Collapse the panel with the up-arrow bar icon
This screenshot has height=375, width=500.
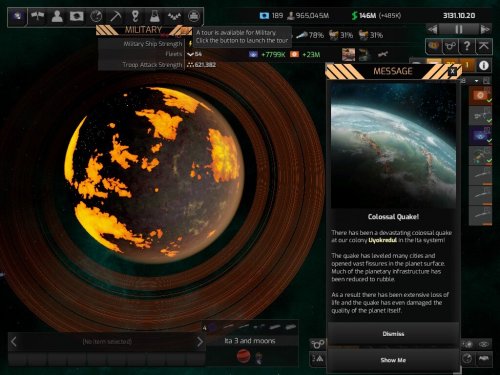484,46
